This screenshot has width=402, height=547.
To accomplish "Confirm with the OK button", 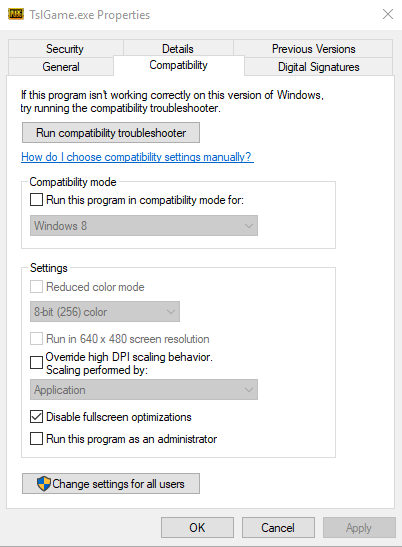I will coord(198,527).
